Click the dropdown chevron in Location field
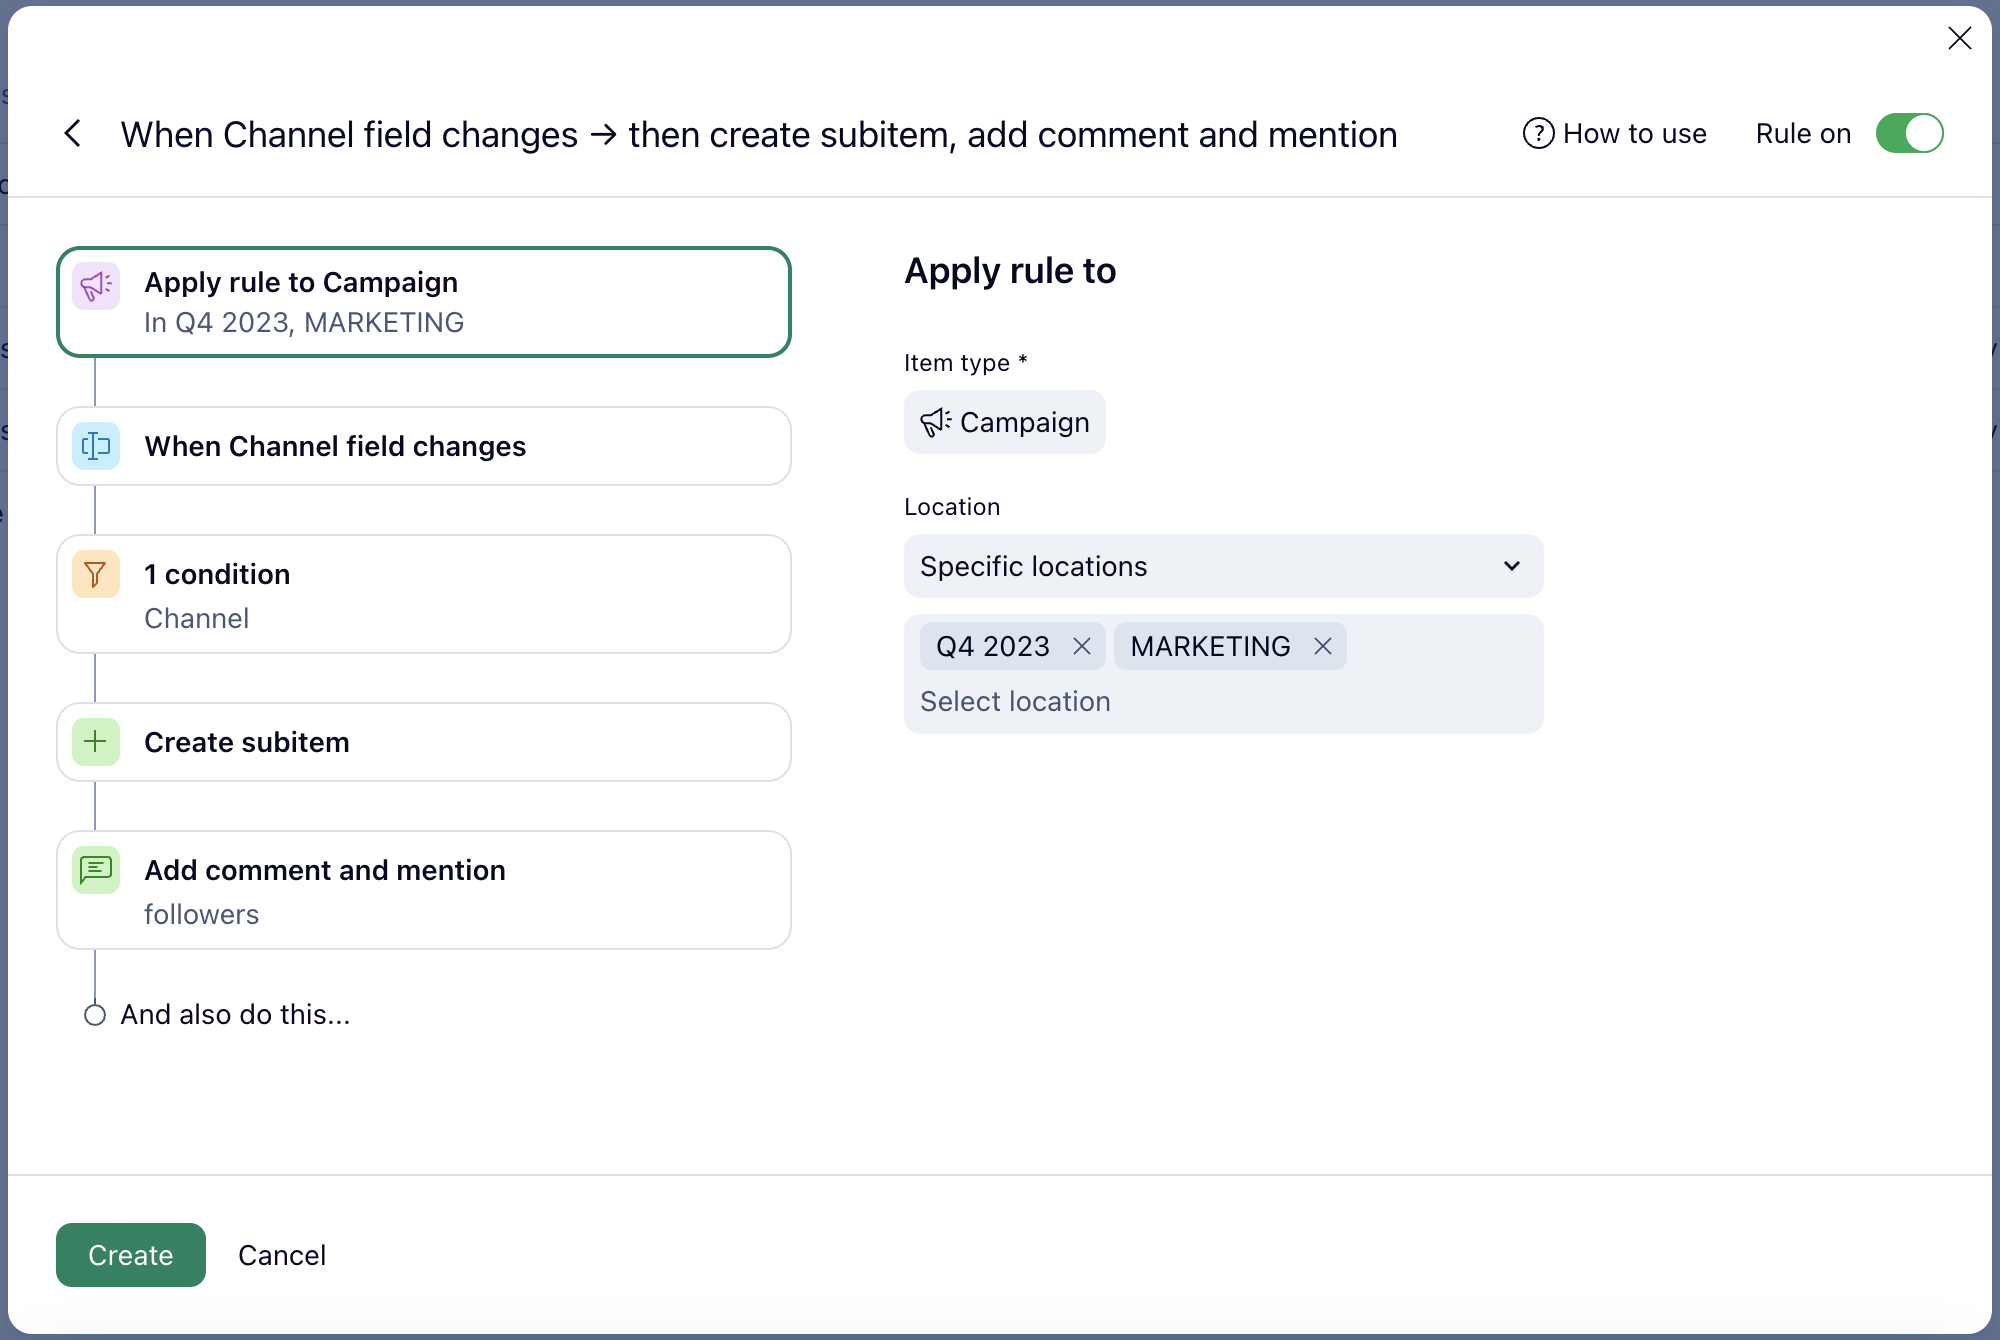Screen dimensions: 2000x1340 (1512, 566)
